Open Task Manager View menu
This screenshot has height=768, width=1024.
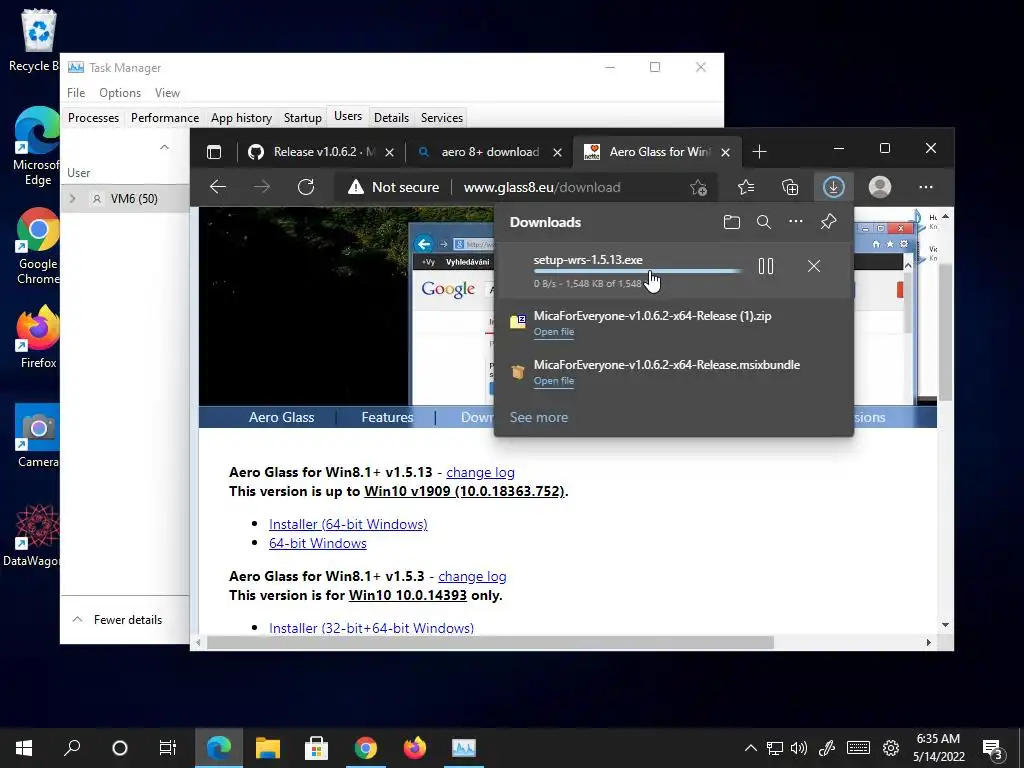tap(167, 93)
